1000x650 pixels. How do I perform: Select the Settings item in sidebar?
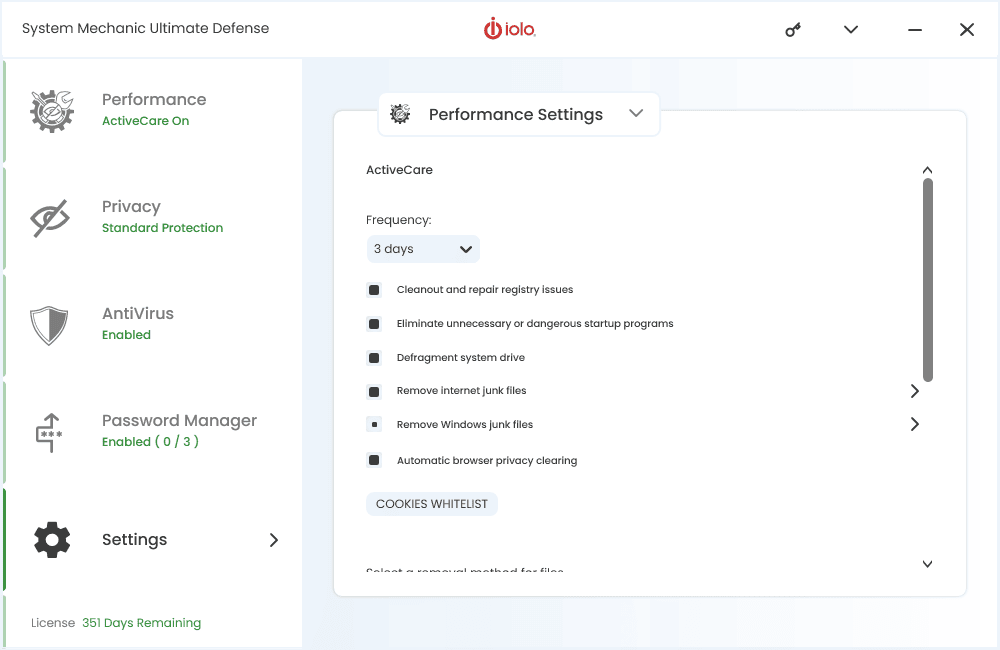153,540
